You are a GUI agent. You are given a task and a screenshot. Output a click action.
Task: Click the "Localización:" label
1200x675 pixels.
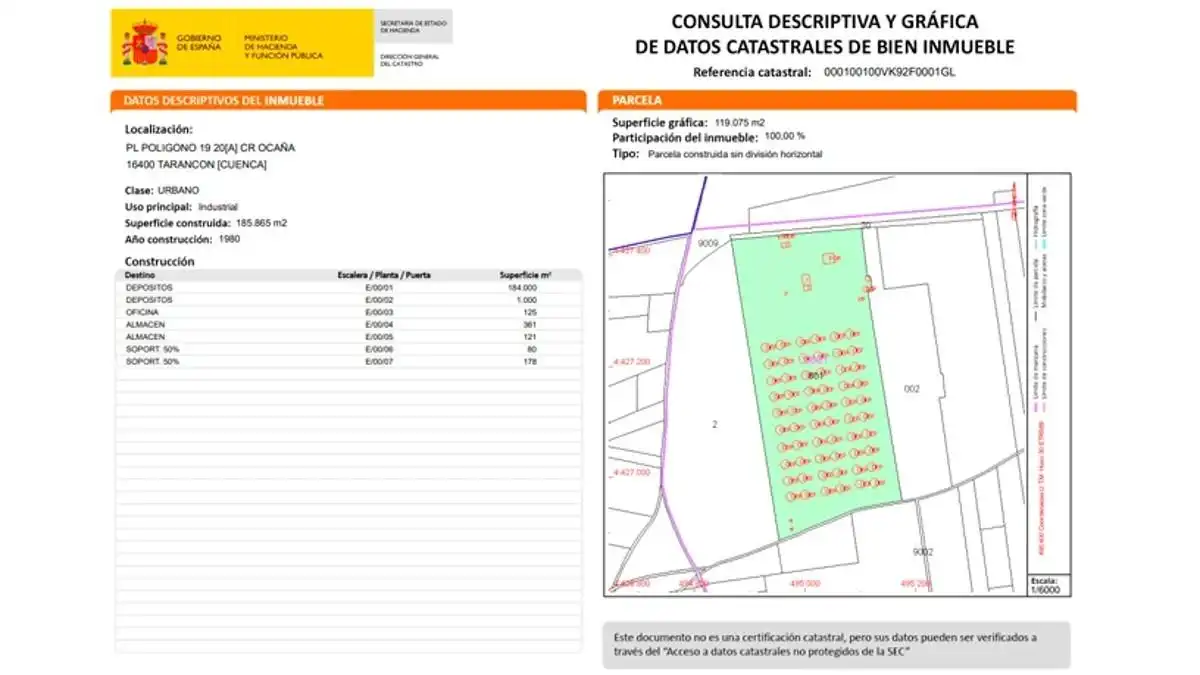(x=159, y=129)
